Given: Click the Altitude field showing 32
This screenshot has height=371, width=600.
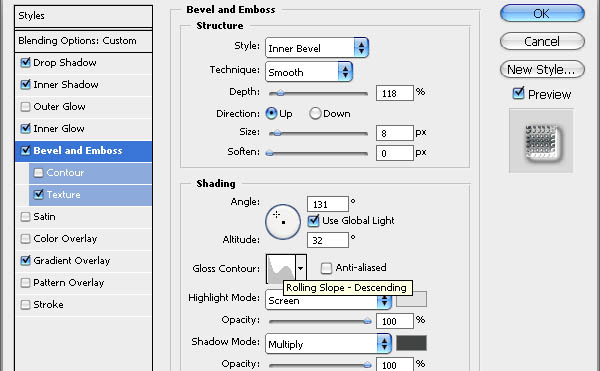Looking at the screenshot, I should click(x=328, y=240).
